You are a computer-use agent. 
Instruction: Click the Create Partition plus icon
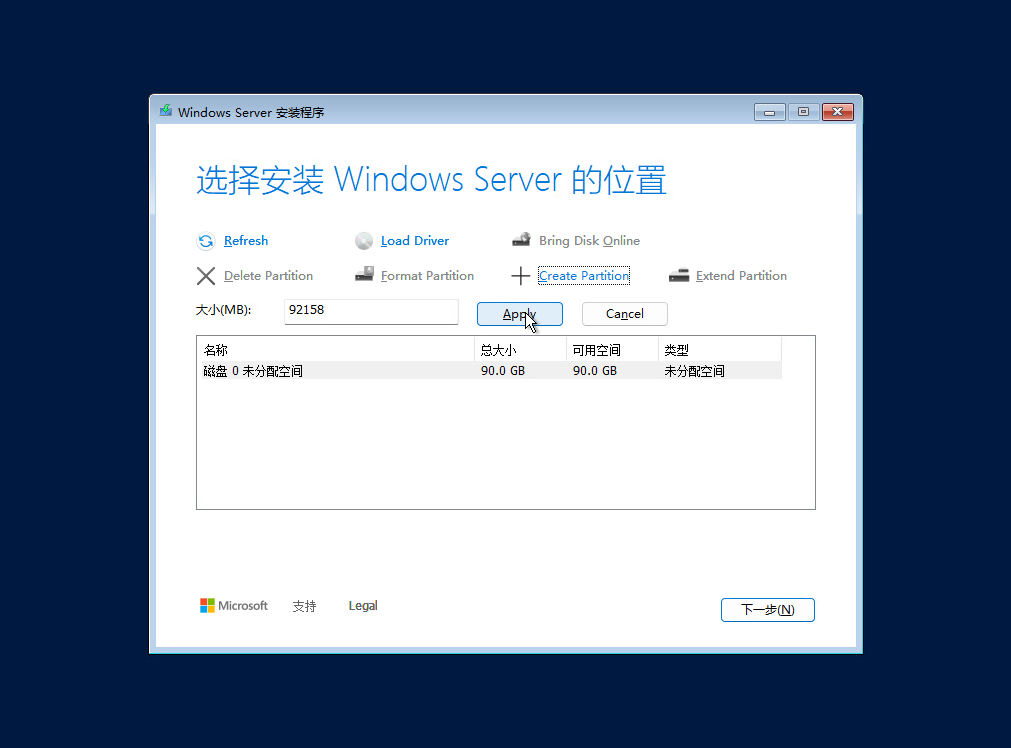[520, 276]
